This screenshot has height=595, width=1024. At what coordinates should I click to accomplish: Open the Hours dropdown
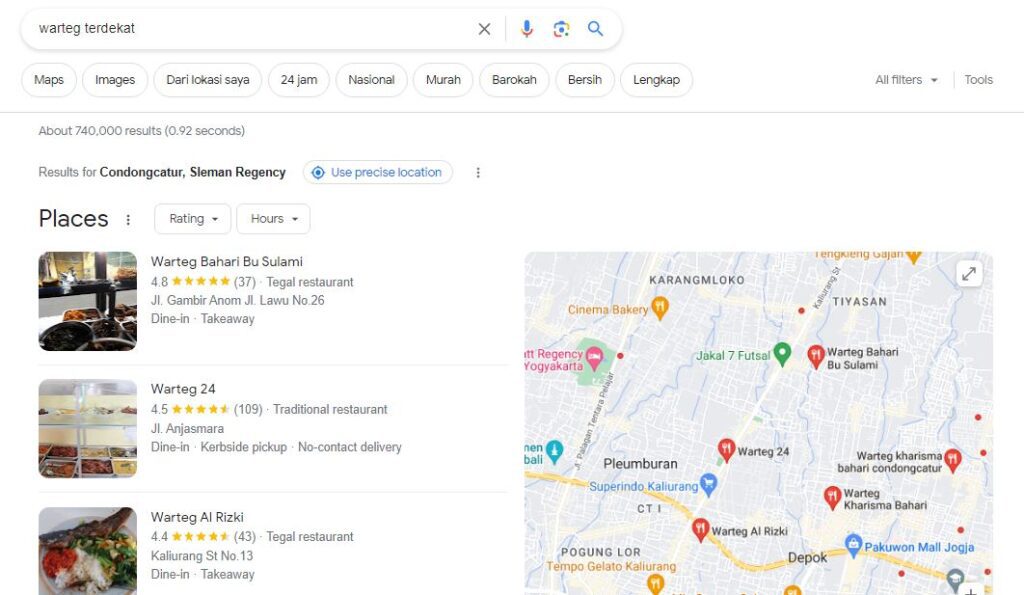coord(272,218)
